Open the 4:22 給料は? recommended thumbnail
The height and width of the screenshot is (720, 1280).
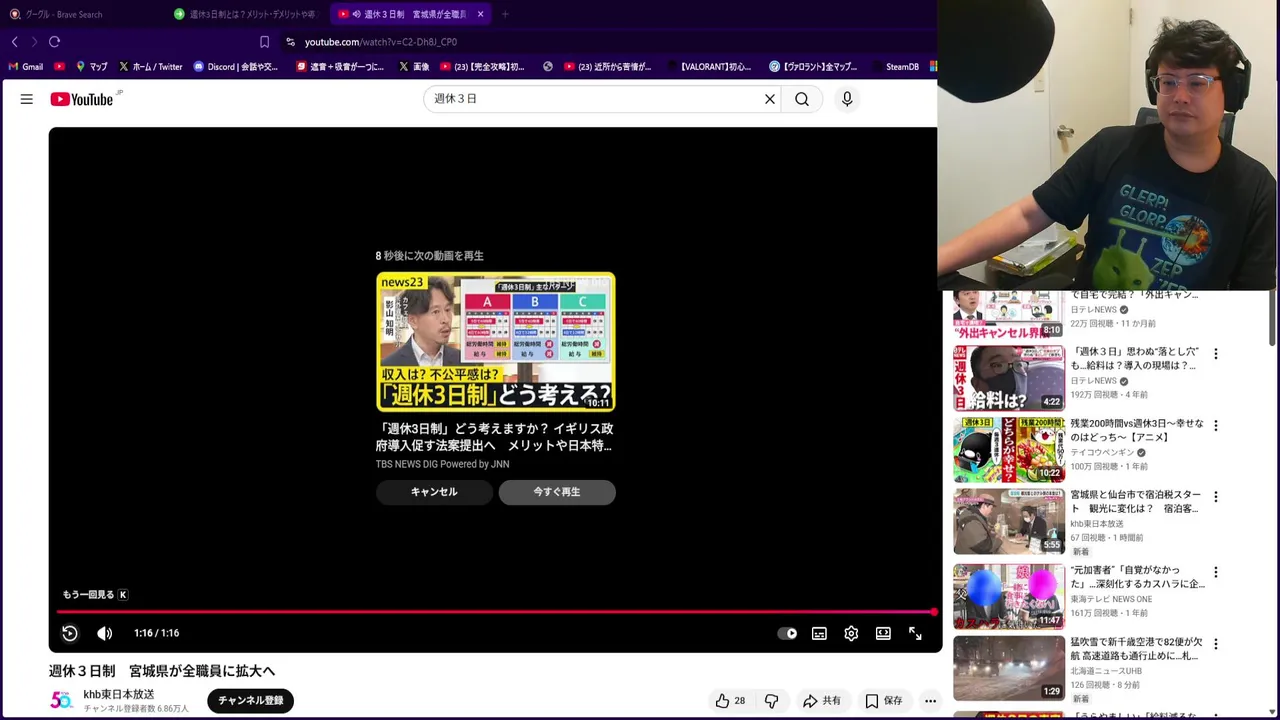point(1009,379)
